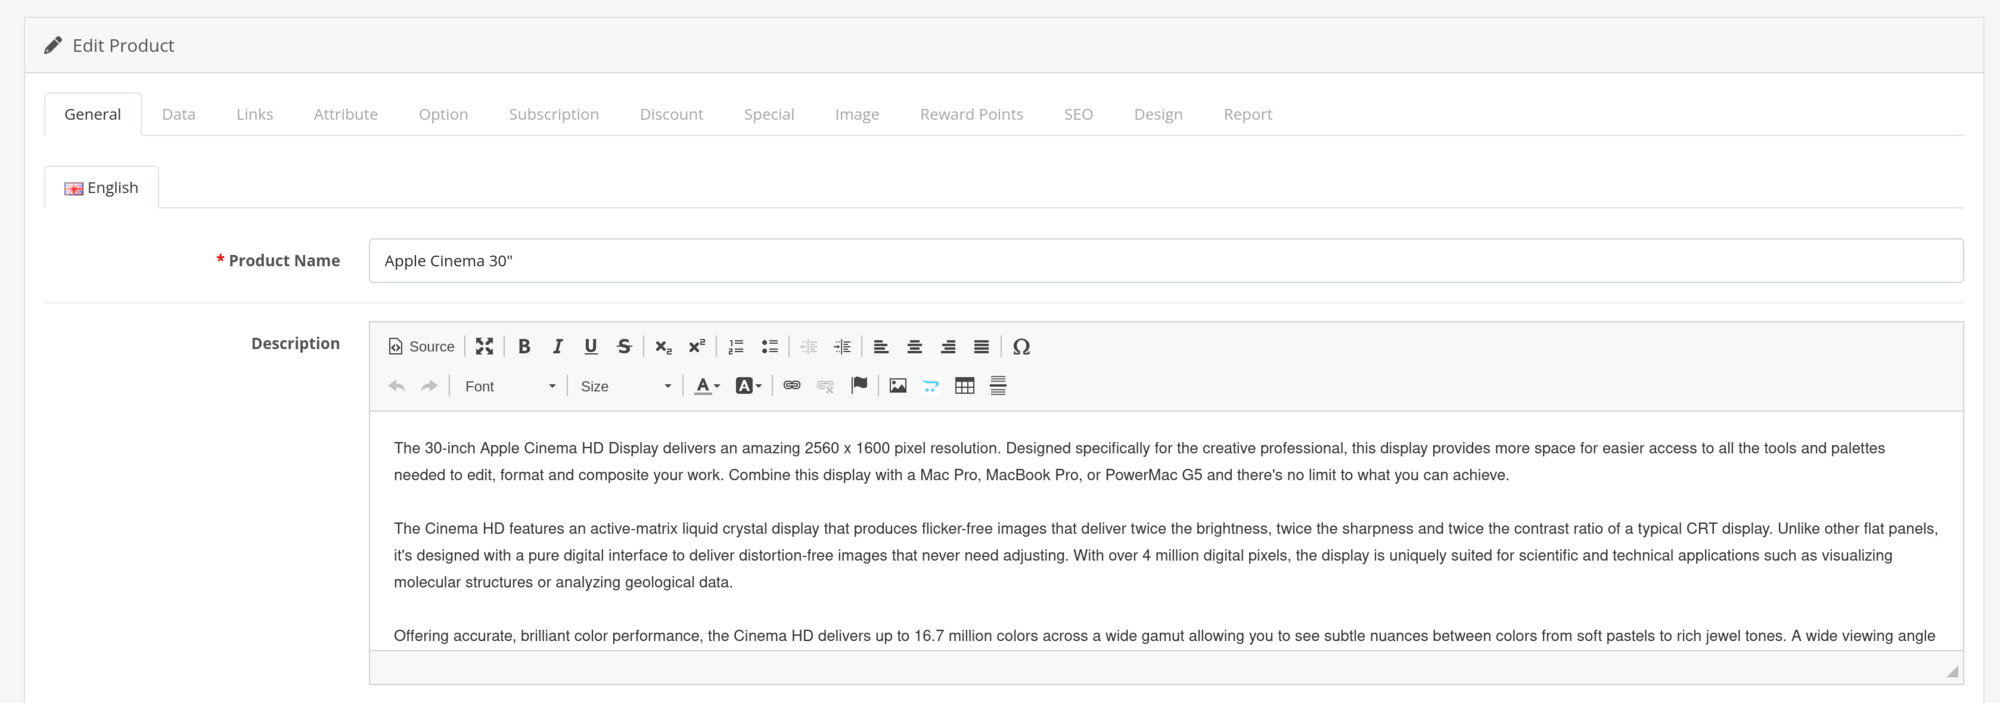Insert special character with Omega icon

click(x=1021, y=346)
